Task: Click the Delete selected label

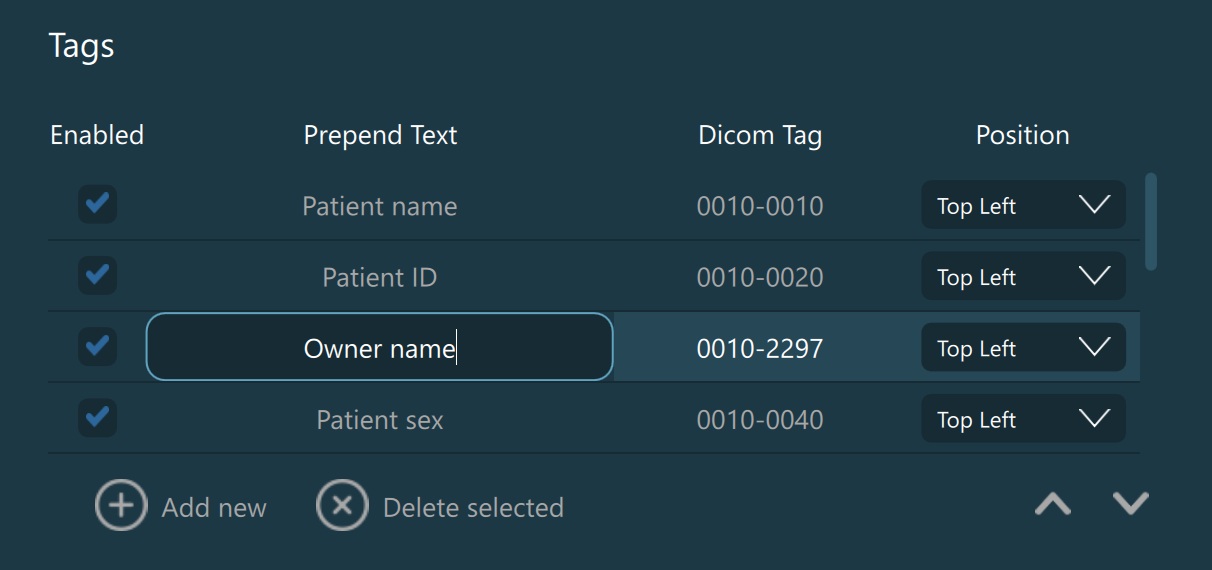Action: [x=473, y=508]
